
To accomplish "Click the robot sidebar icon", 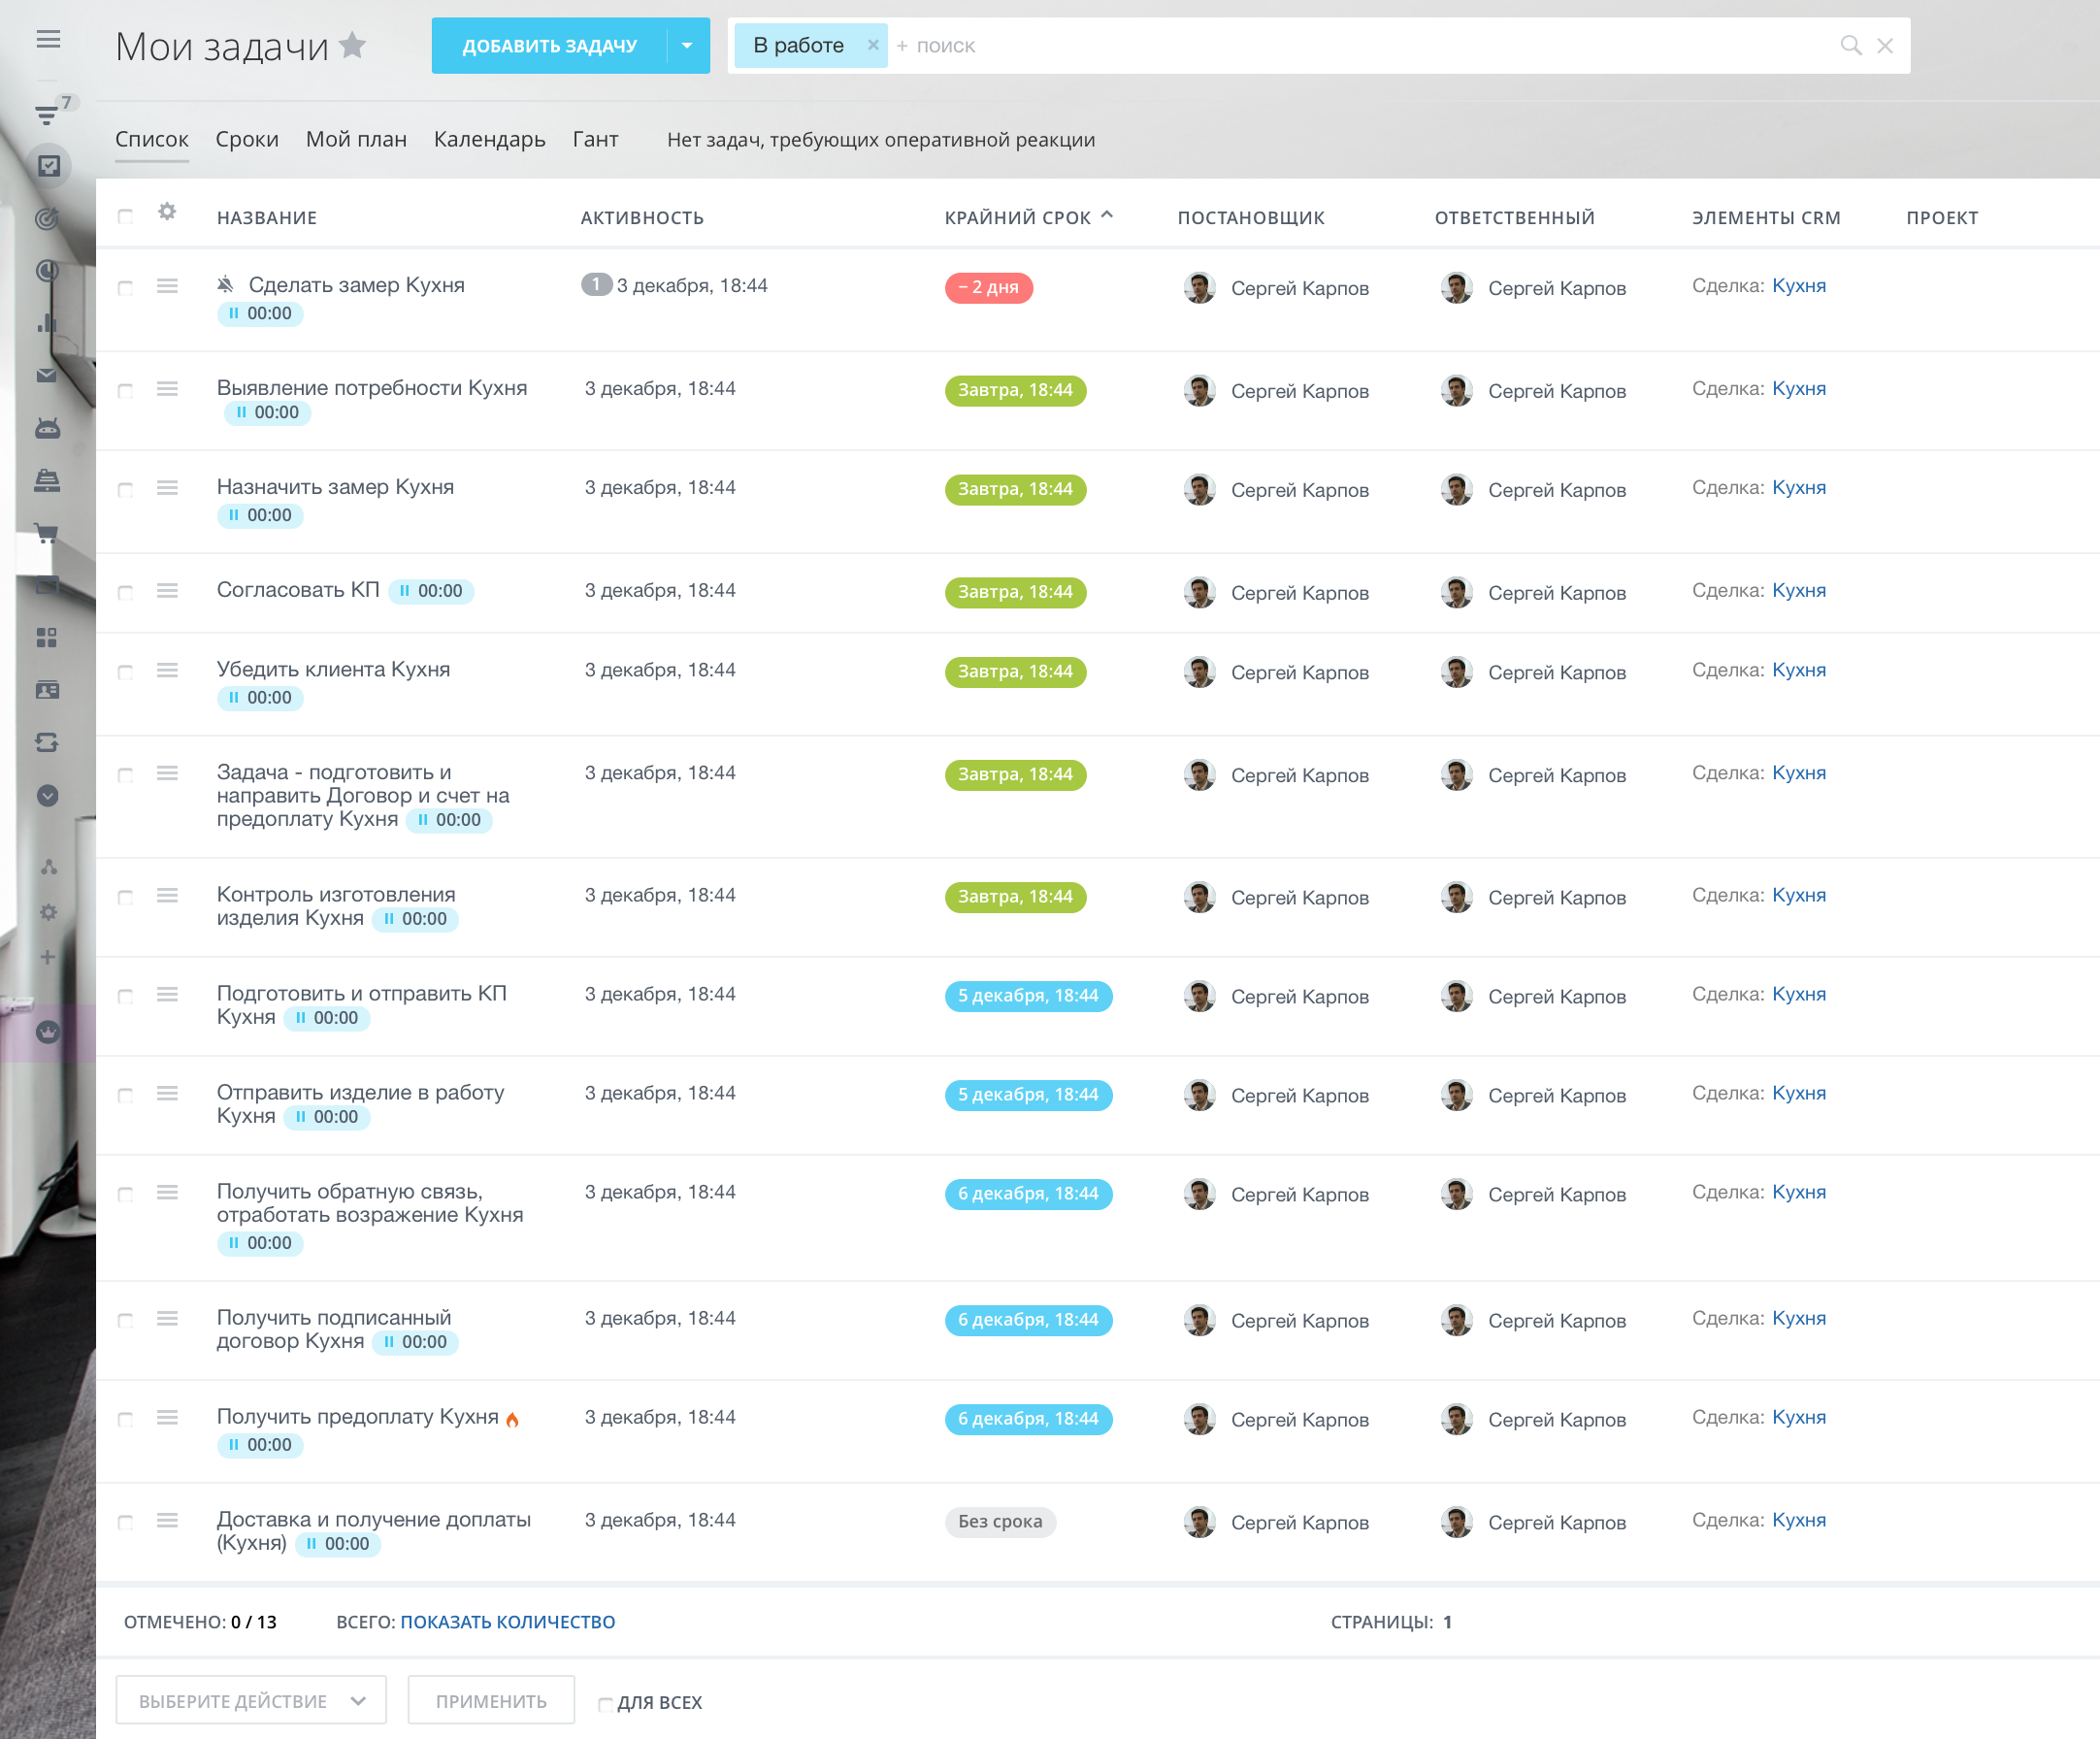I will pyautogui.click(x=47, y=428).
